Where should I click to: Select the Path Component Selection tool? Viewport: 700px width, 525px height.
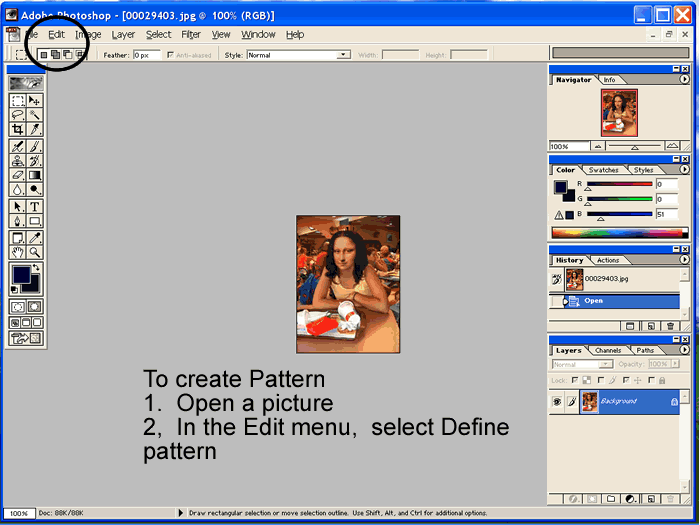pos(18,207)
